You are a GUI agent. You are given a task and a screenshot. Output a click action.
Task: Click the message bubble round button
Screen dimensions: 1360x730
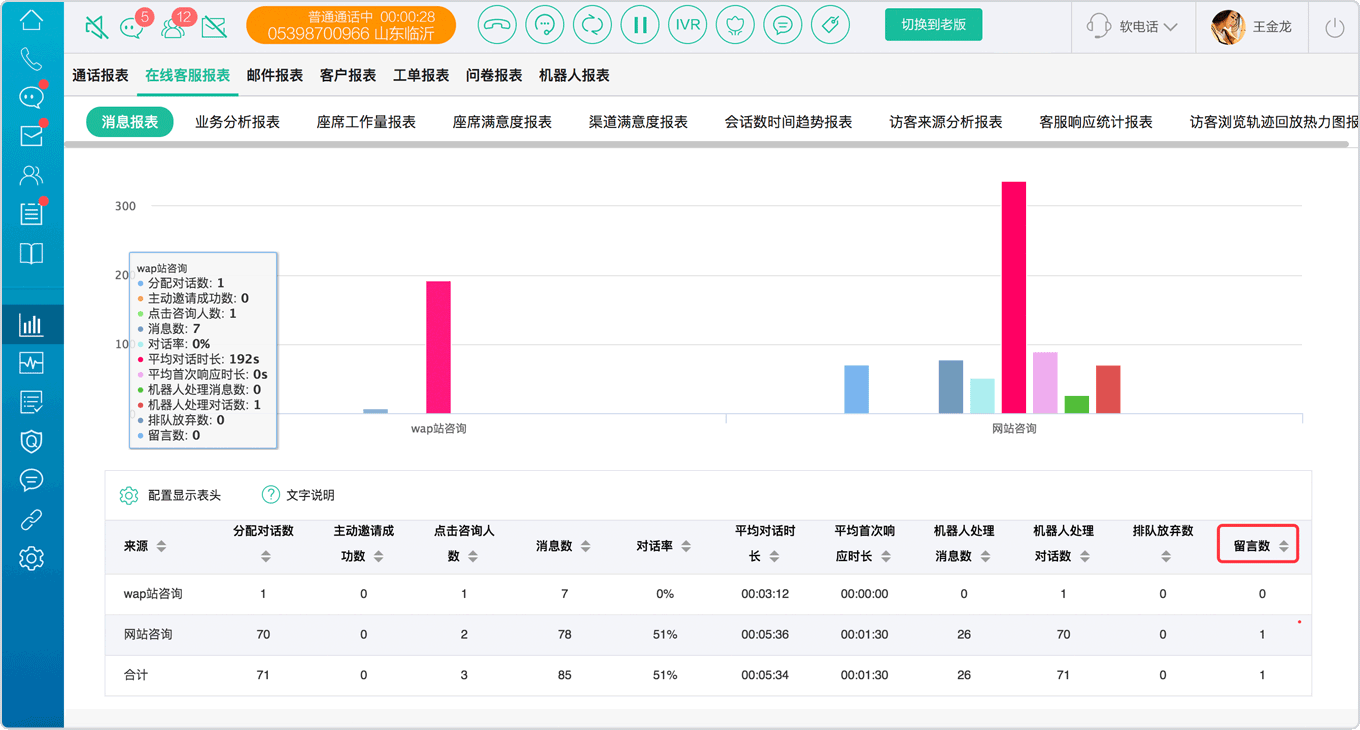point(783,25)
